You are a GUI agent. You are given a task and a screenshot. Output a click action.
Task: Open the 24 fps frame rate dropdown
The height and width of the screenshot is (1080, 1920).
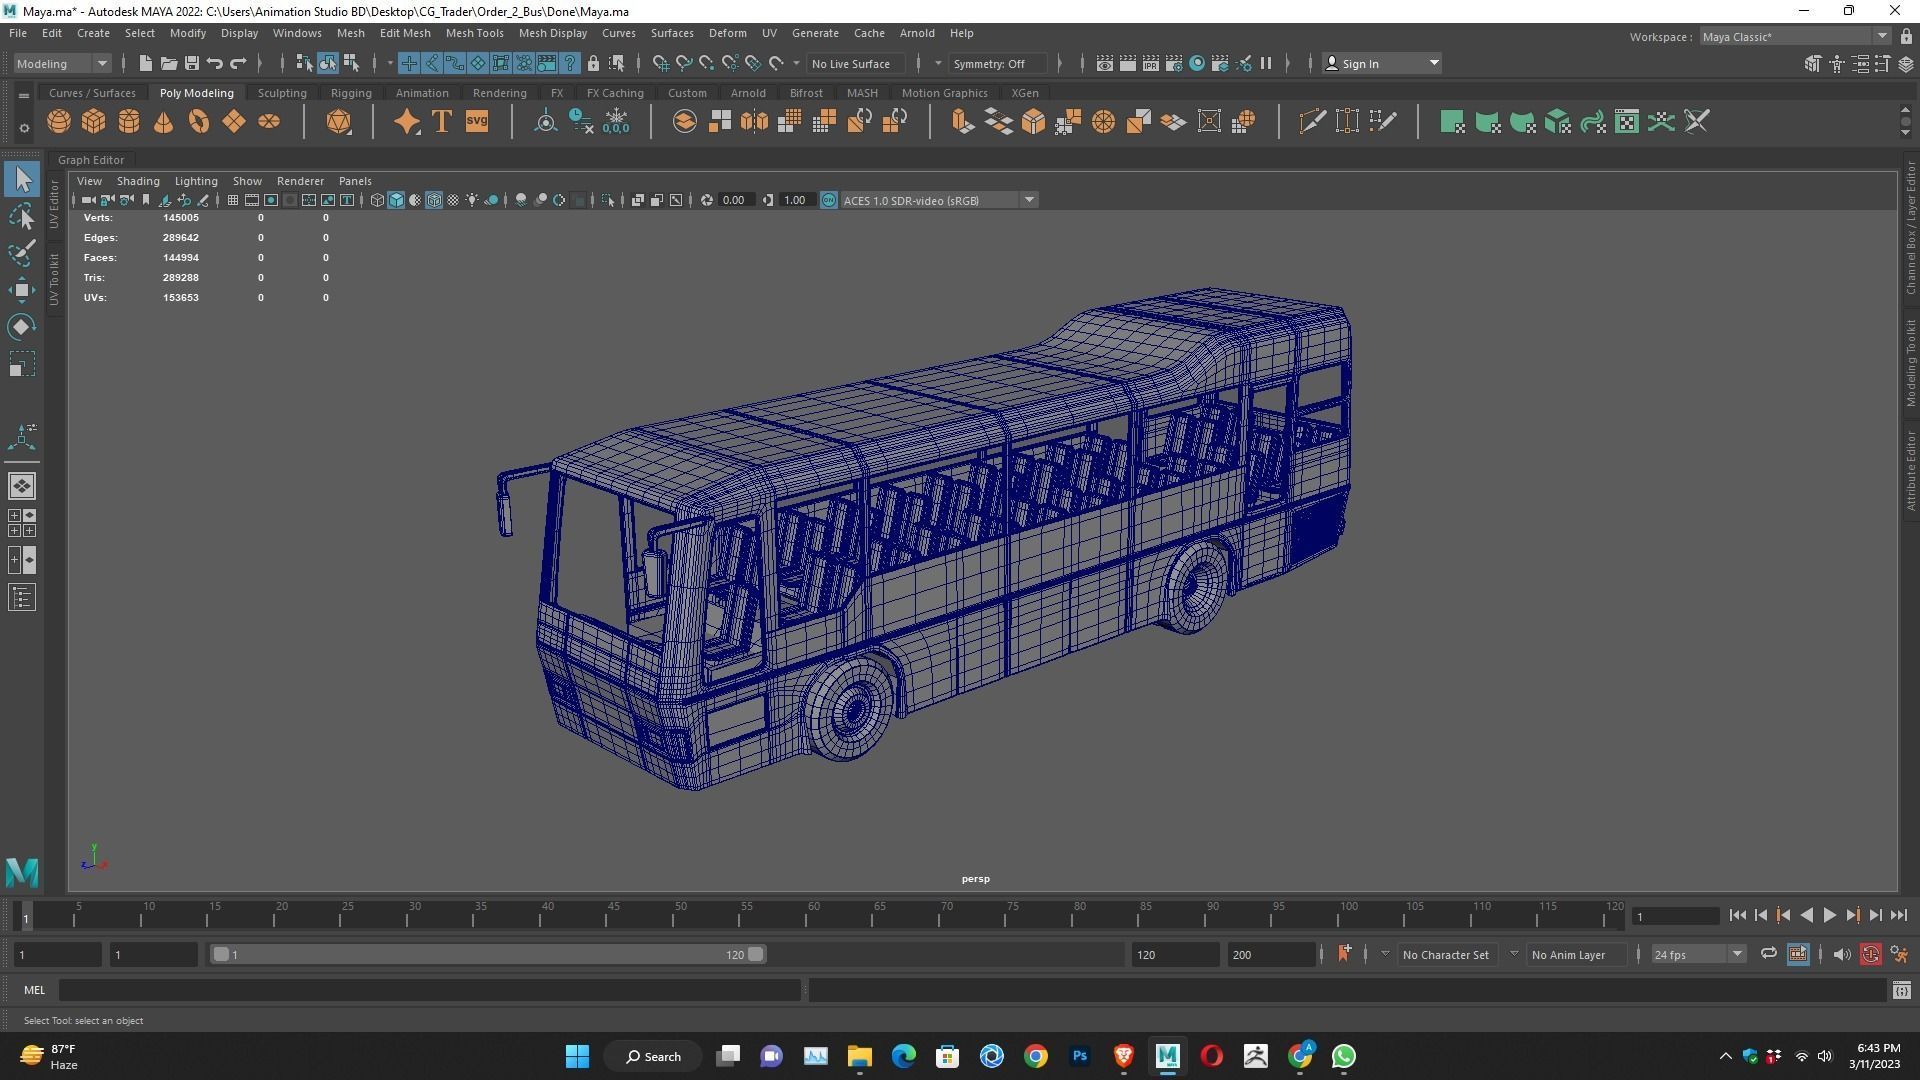1698,954
